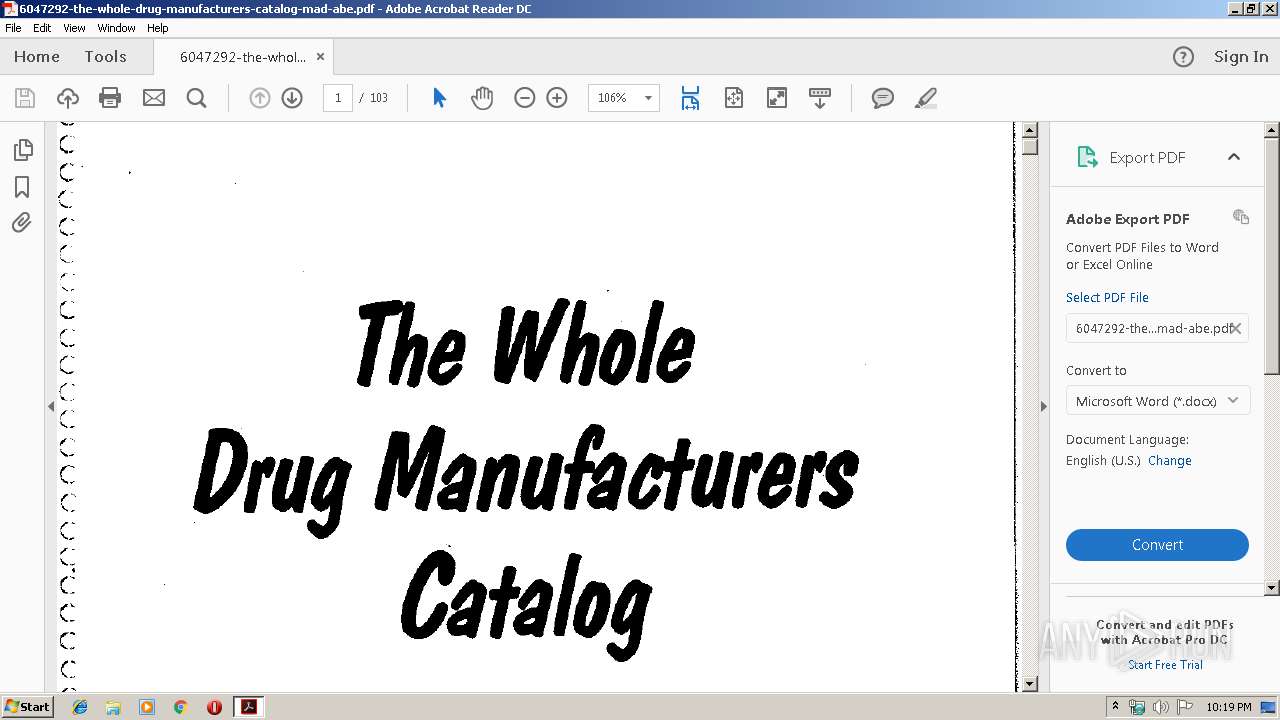Open File Explorer from taskbar
The height and width of the screenshot is (720, 1280).
pyautogui.click(x=113, y=707)
